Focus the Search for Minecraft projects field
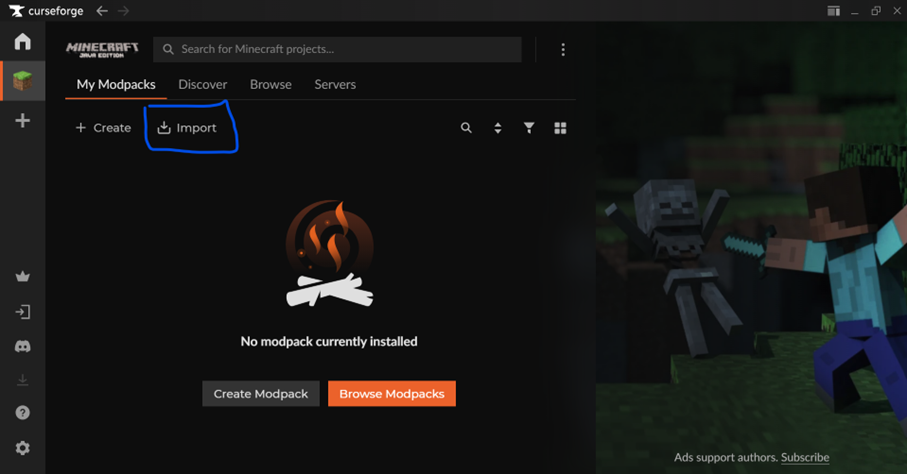 coord(337,50)
